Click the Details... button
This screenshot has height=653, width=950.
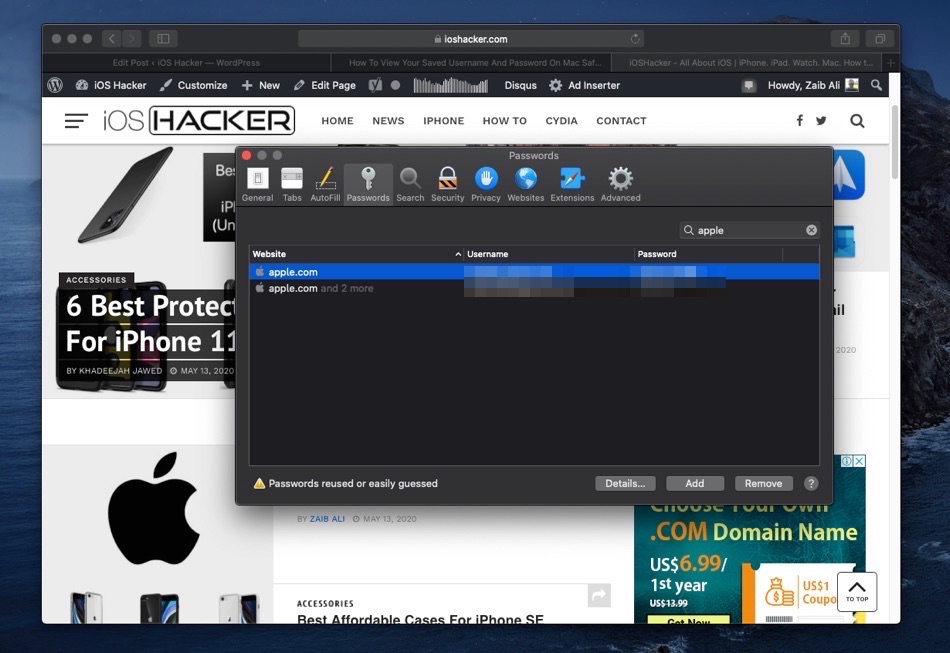point(625,483)
